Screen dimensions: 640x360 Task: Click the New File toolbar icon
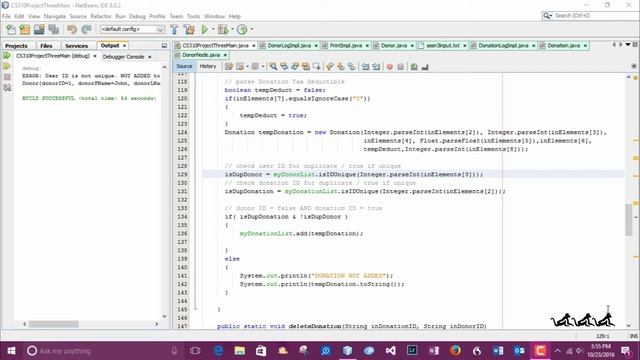(x=11, y=29)
